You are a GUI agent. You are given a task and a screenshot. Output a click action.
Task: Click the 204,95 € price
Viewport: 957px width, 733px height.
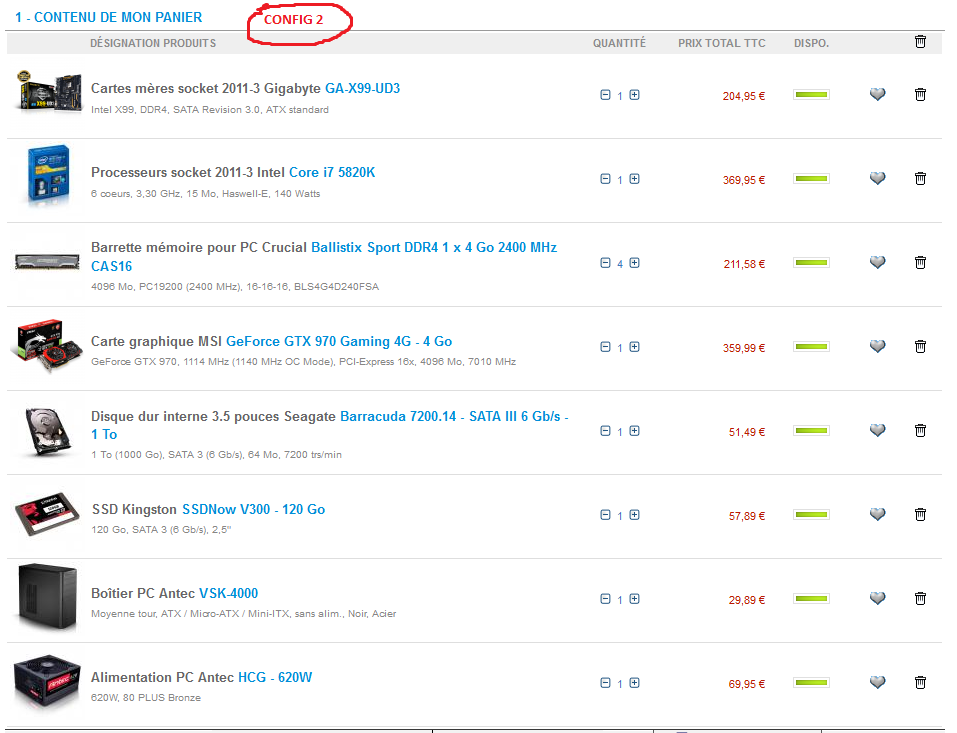pyautogui.click(x=743, y=96)
